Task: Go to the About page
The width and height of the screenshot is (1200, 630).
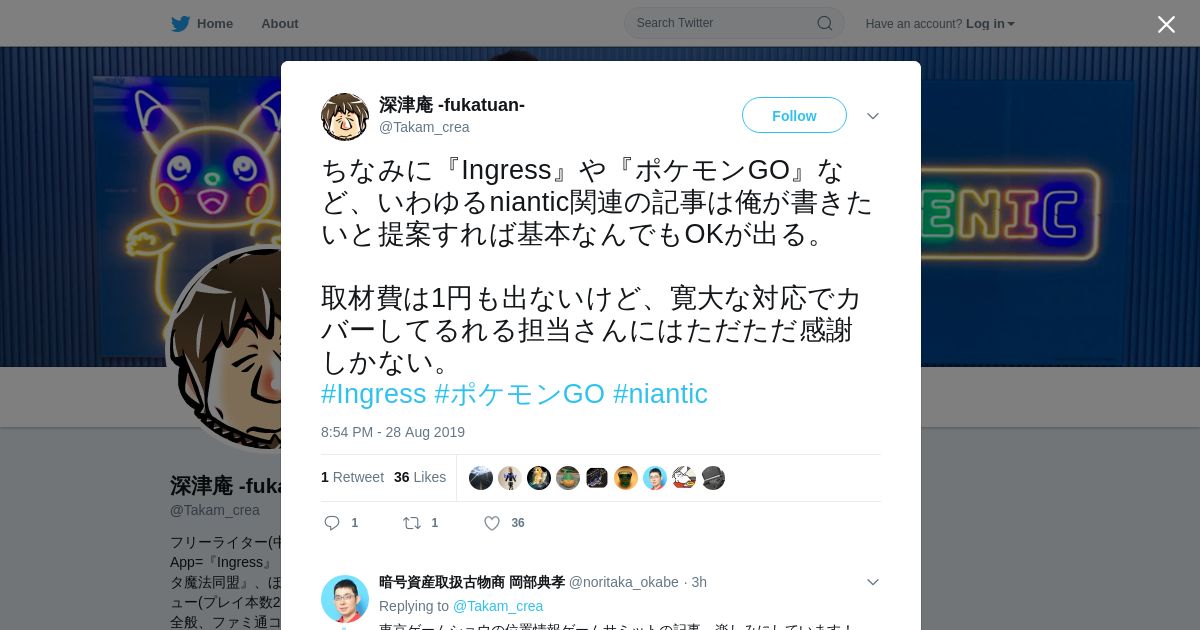Action: coord(280,24)
